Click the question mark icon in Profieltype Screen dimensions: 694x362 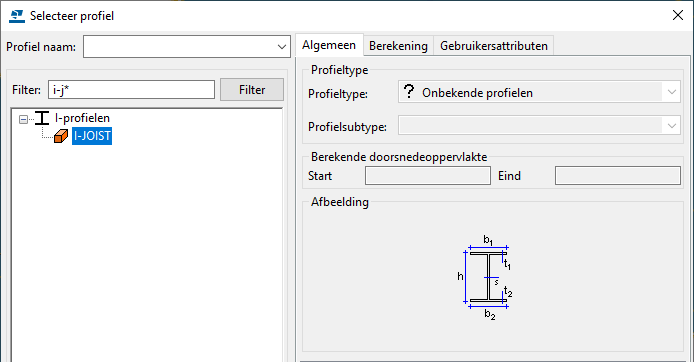(x=409, y=92)
